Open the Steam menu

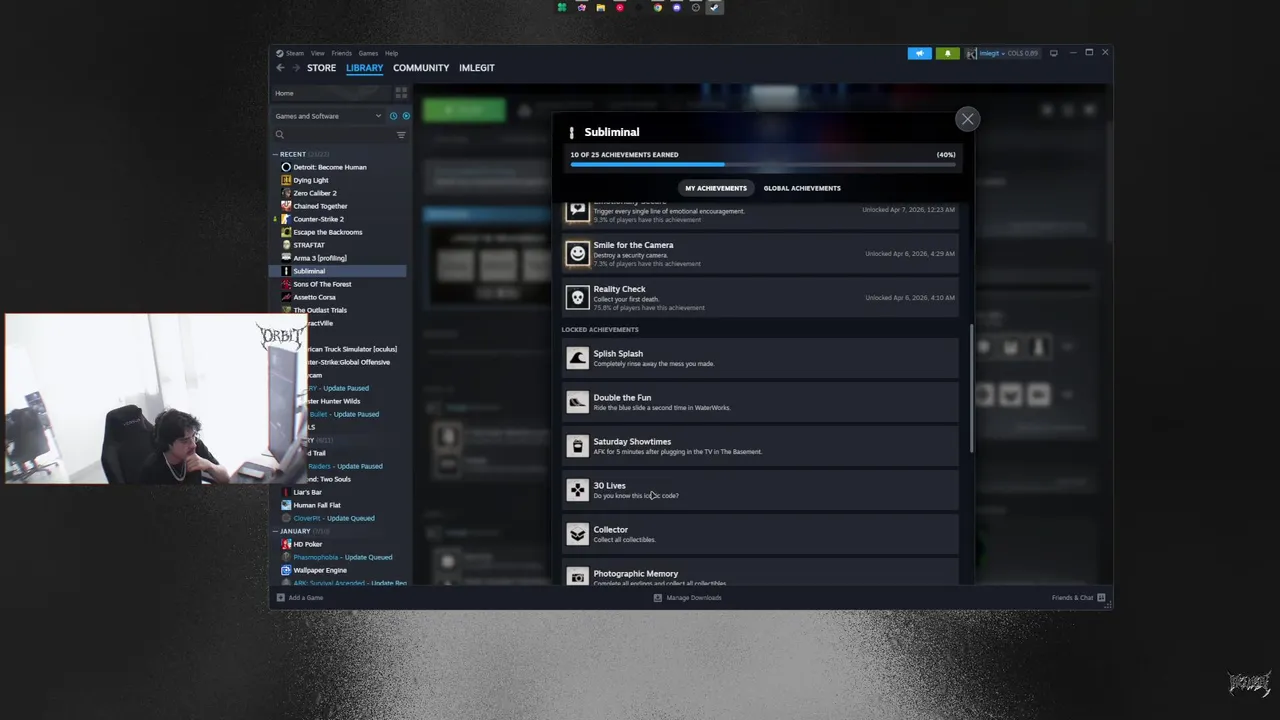290,53
